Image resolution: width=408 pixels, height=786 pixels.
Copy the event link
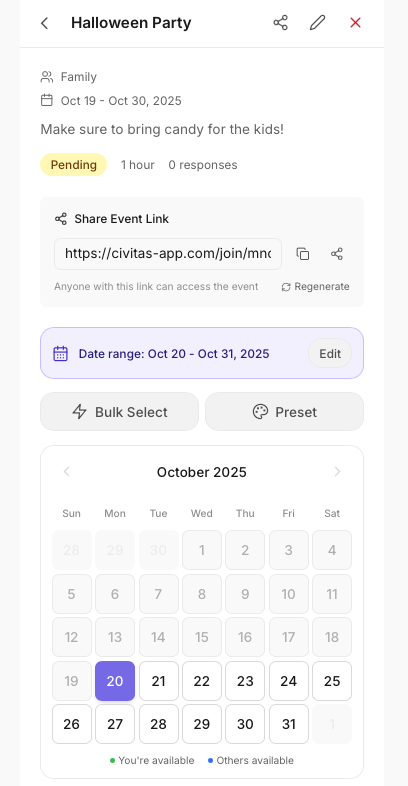(303, 254)
